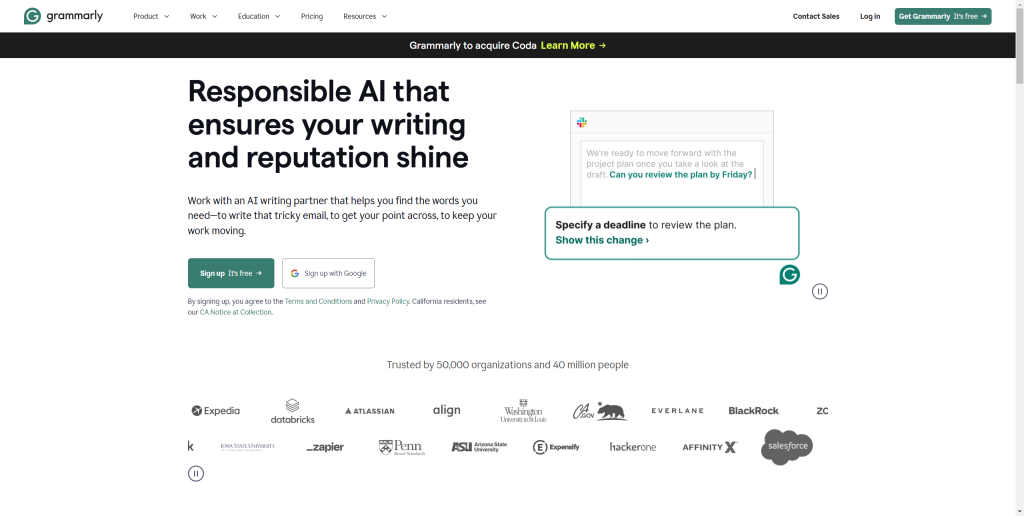
Task: Click the Specify a deadline suggestion text
Action: tap(646, 225)
